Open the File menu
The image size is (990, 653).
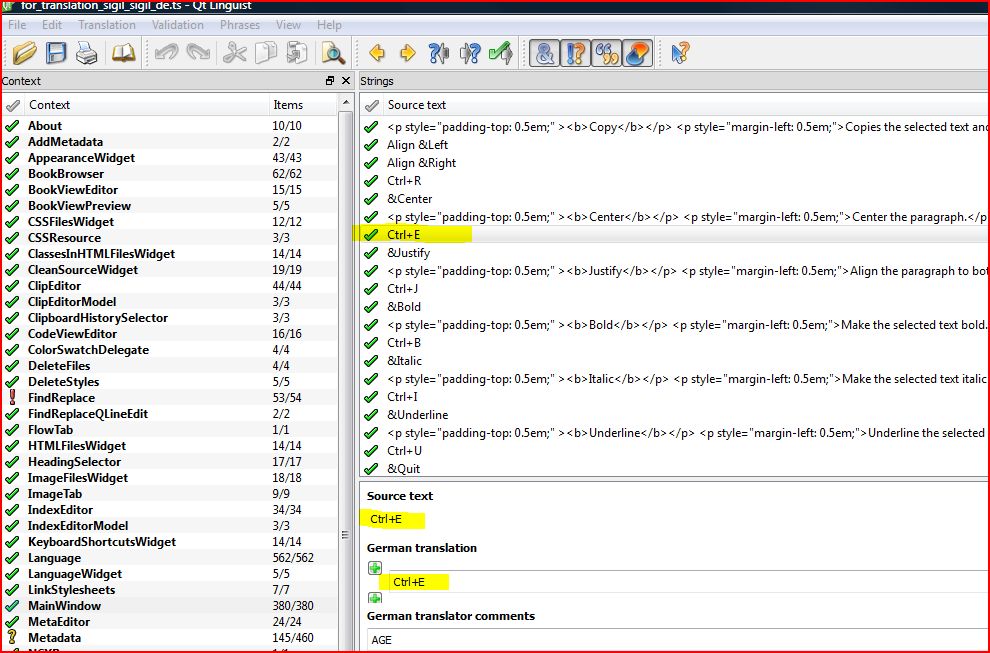coord(17,25)
